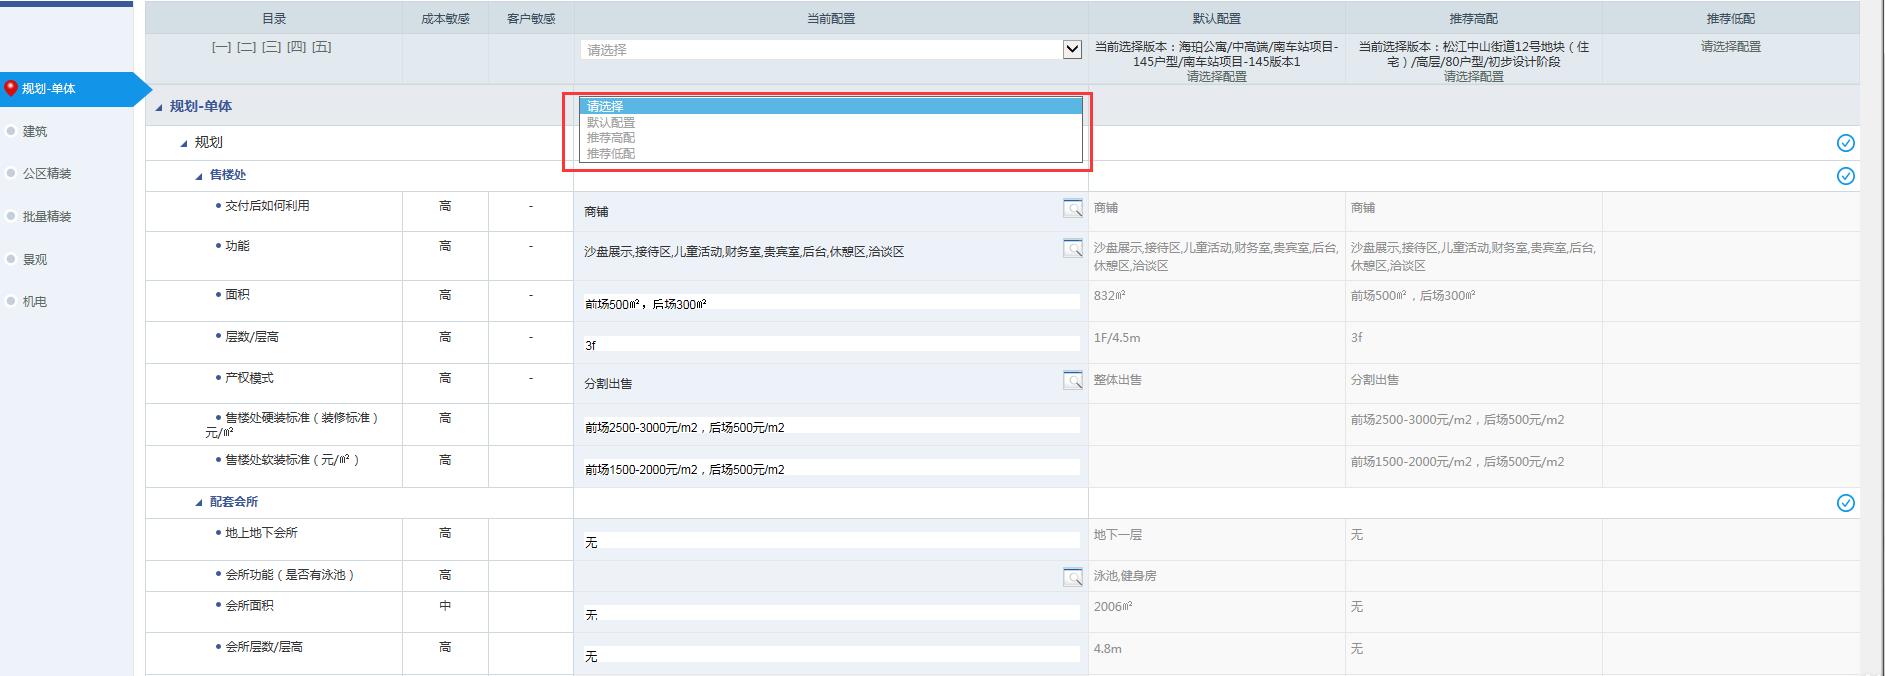This screenshot has width=1885, height=676.
Task: Click check circle icon in 售楼处 row
Action: pyautogui.click(x=1845, y=176)
